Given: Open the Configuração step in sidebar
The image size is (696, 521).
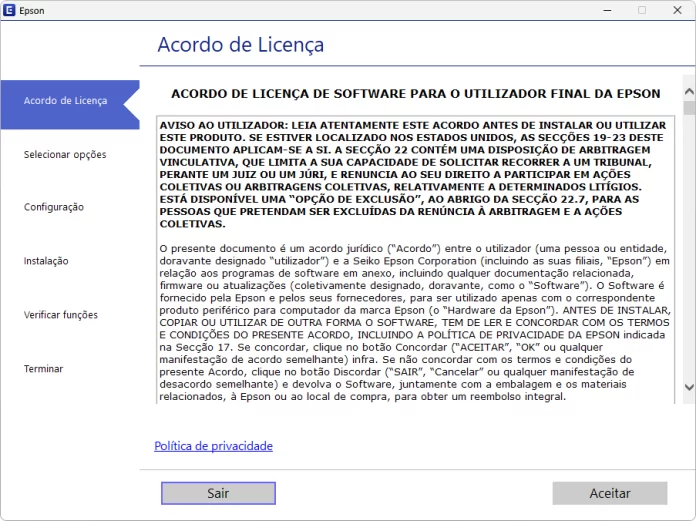Looking at the screenshot, I should tap(54, 207).
